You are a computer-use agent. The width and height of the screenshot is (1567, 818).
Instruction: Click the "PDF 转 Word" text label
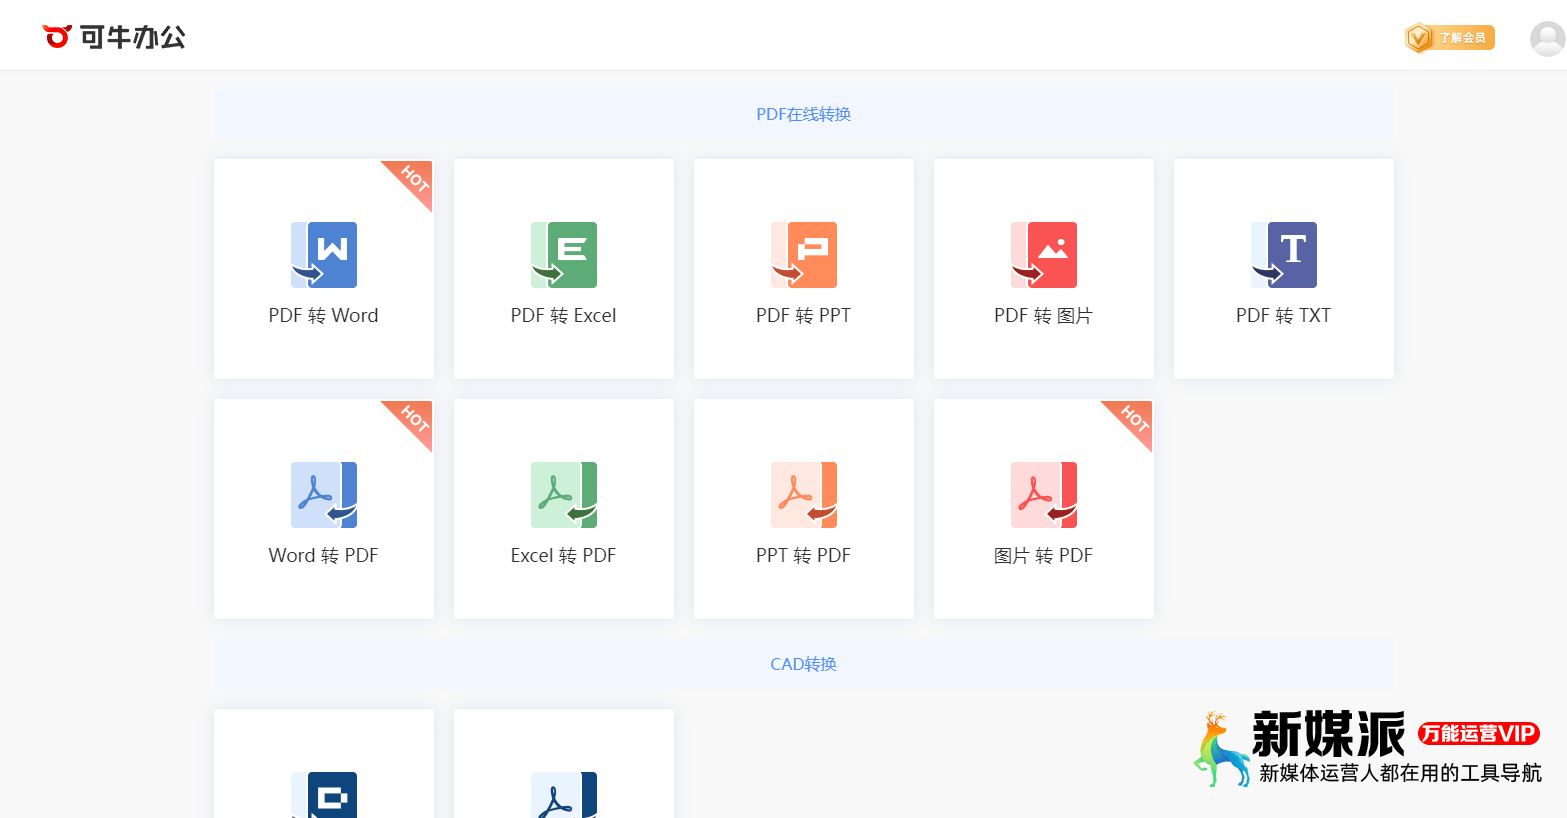[x=324, y=316]
